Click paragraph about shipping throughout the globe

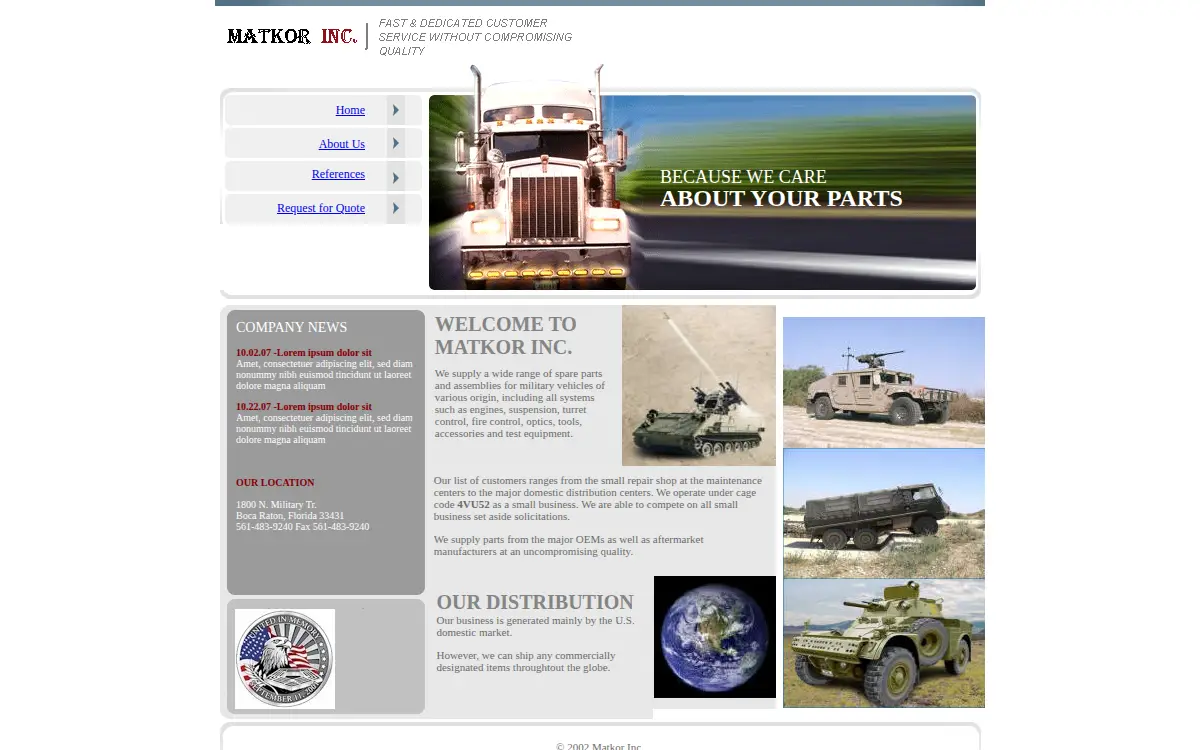526,662
